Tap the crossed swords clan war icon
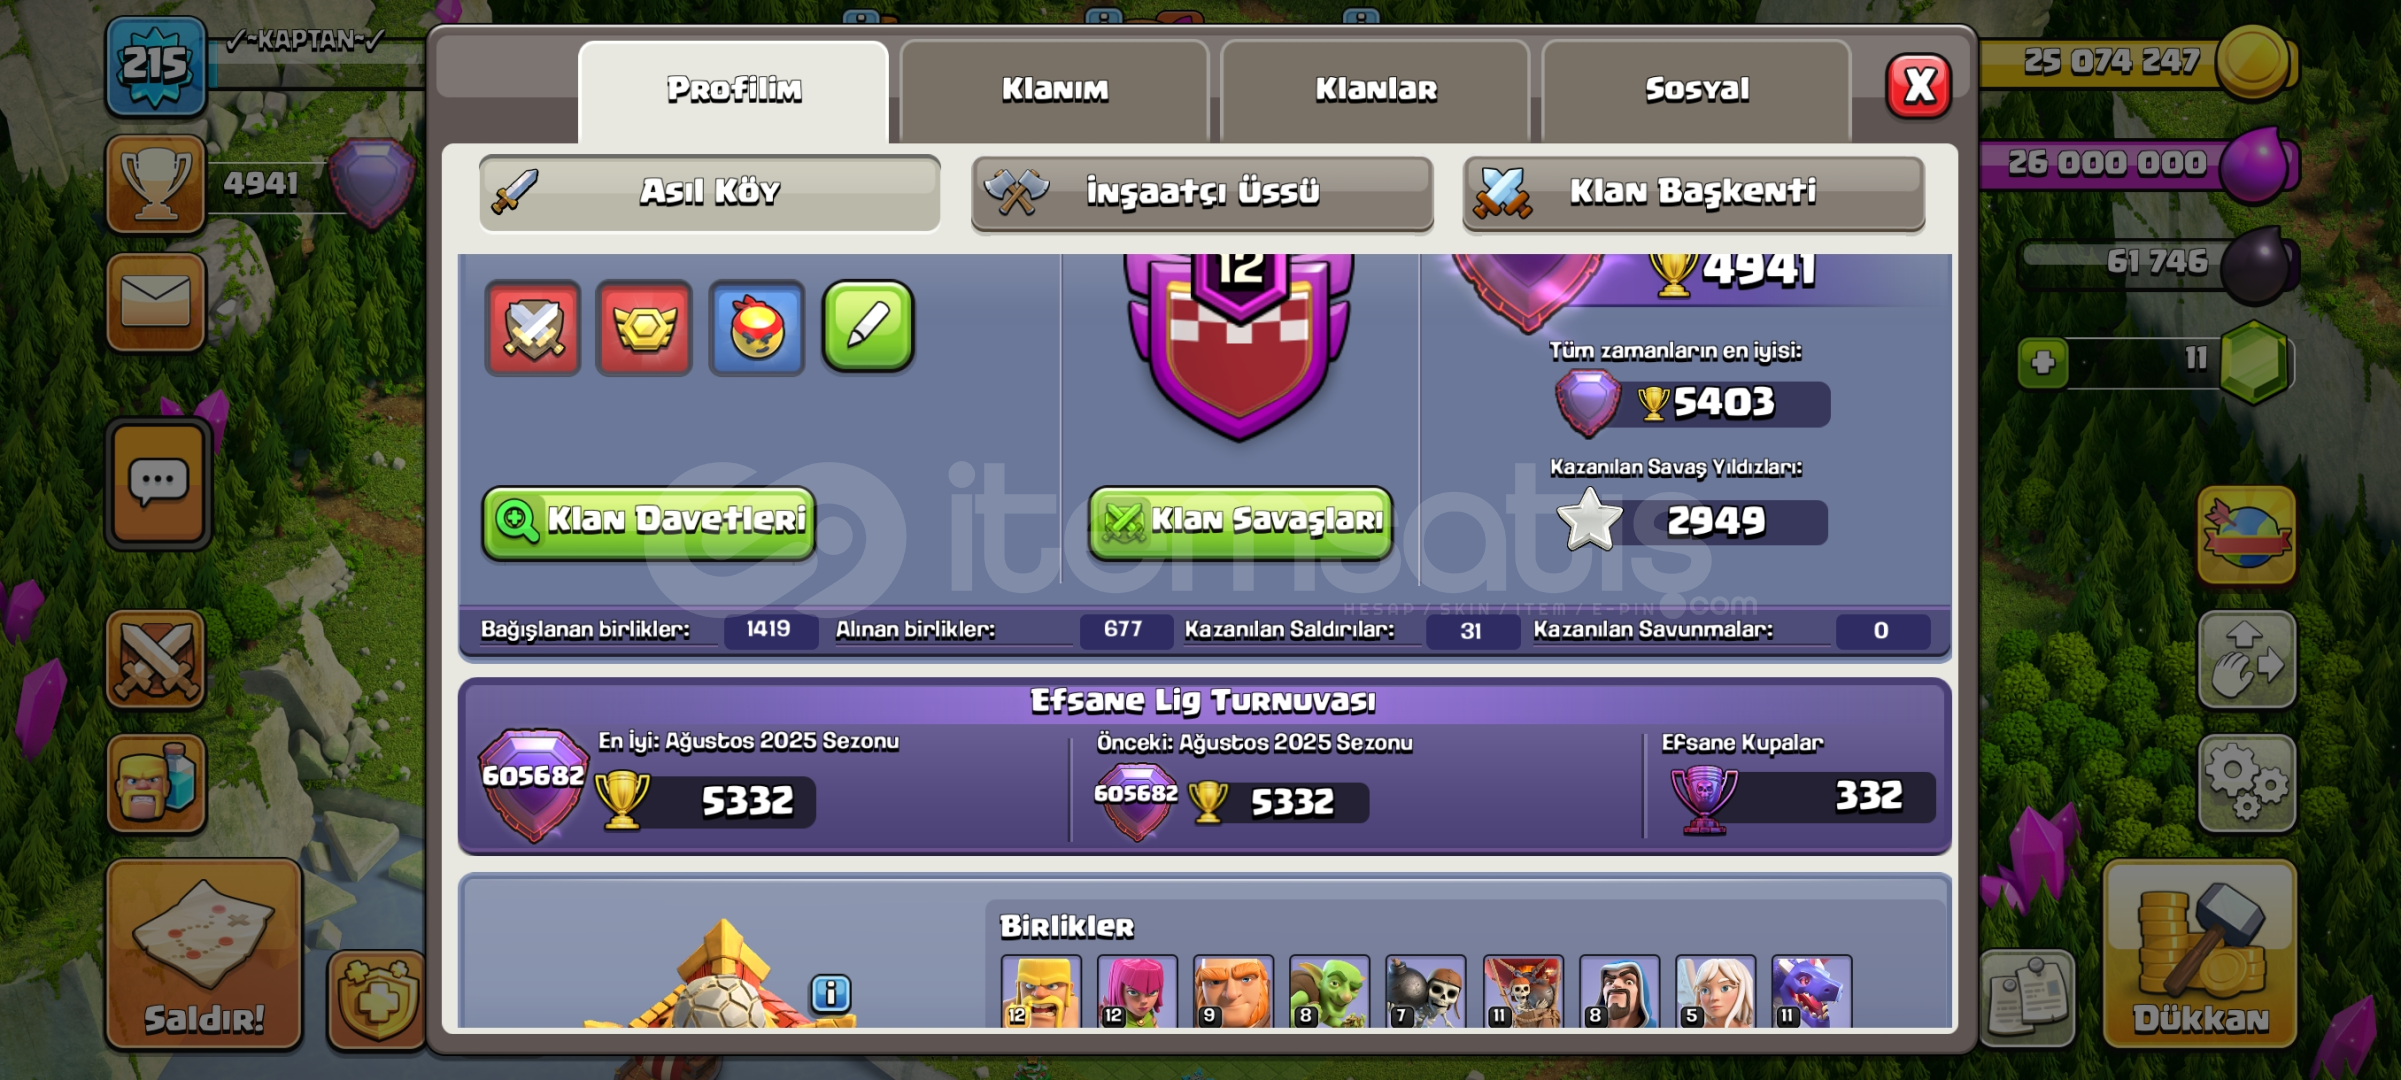 click(x=156, y=659)
